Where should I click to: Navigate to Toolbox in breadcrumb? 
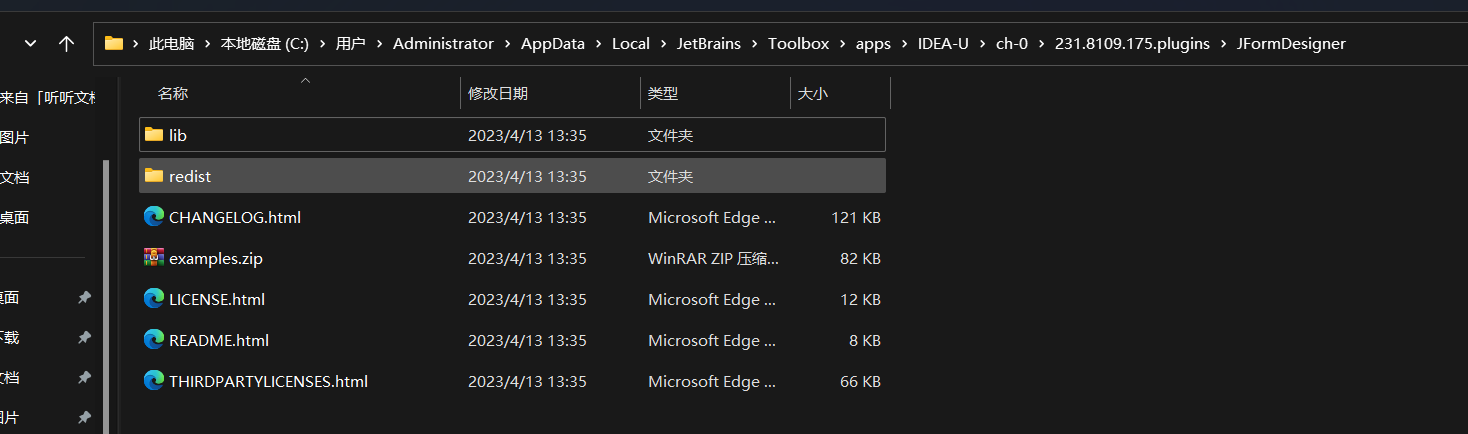click(798, 44)
